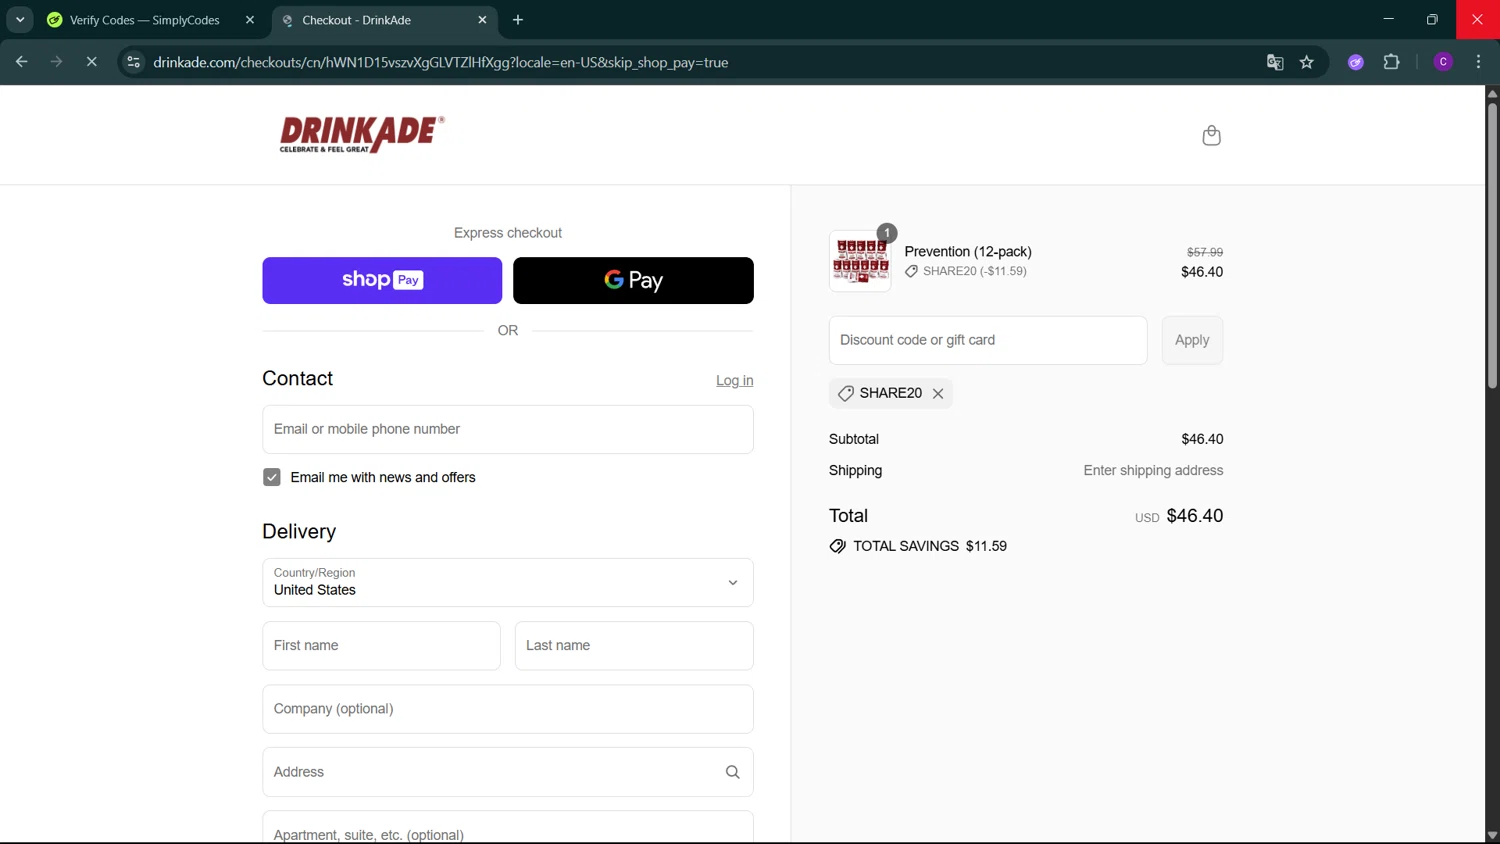Focus the First name field

tap(381, 646)
